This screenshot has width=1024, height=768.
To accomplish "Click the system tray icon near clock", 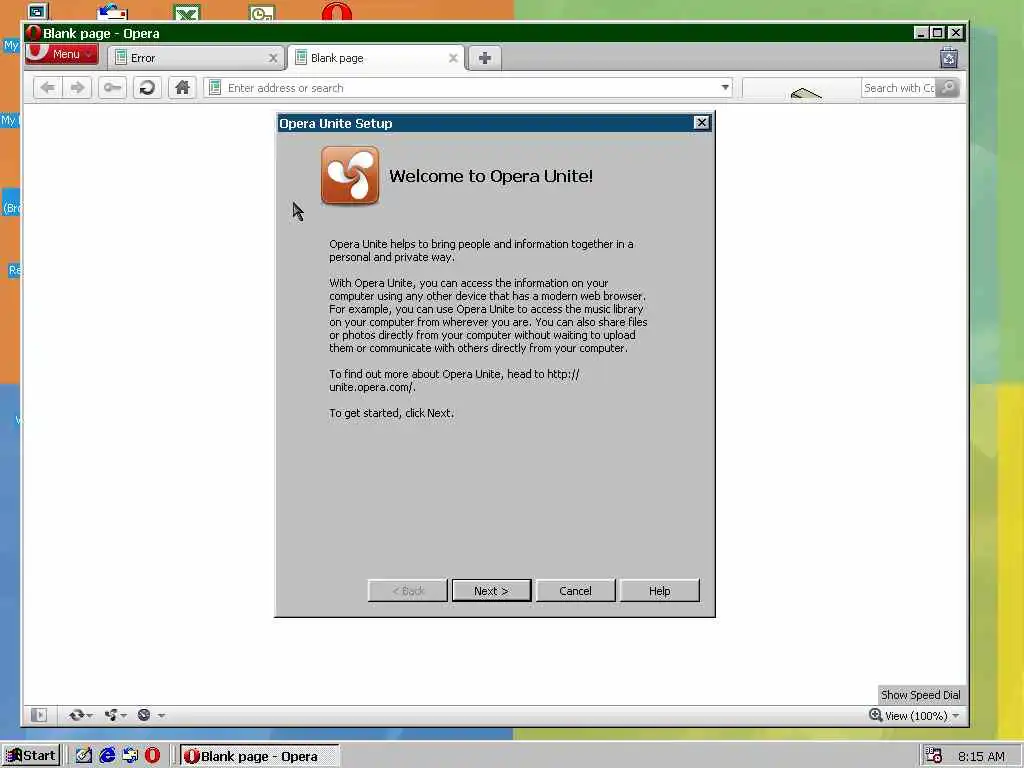I will tap(933, 756).
